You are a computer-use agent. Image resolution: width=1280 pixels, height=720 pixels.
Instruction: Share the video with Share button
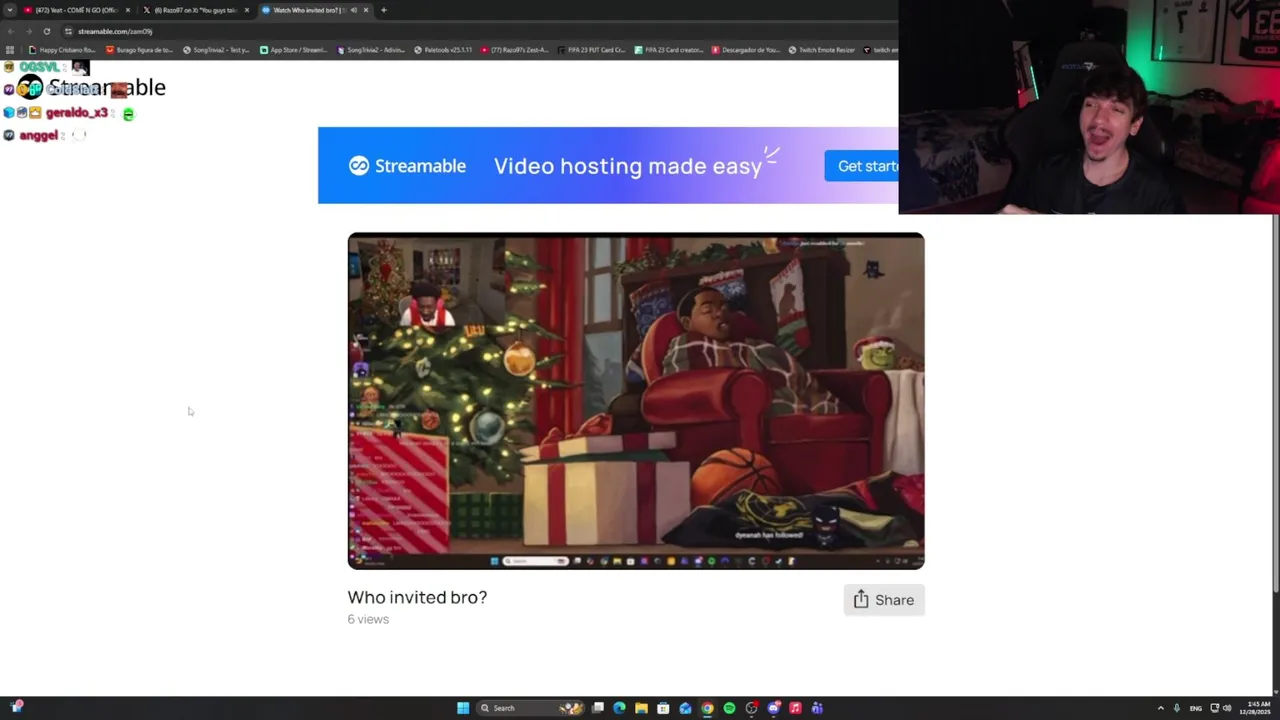coord(884,600)
